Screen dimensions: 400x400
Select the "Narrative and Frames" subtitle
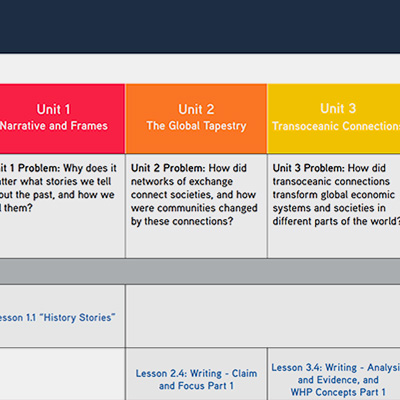coord(54,126)
